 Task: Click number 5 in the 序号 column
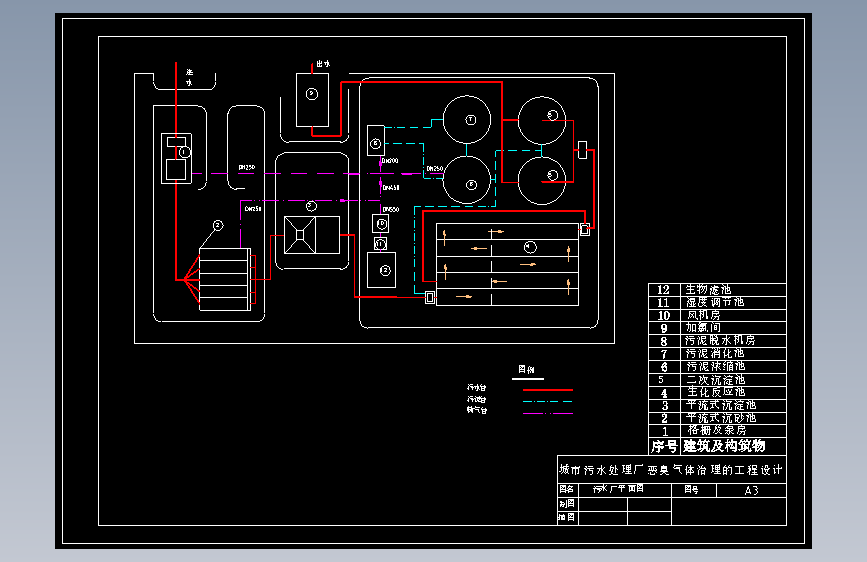pos(661,379)
